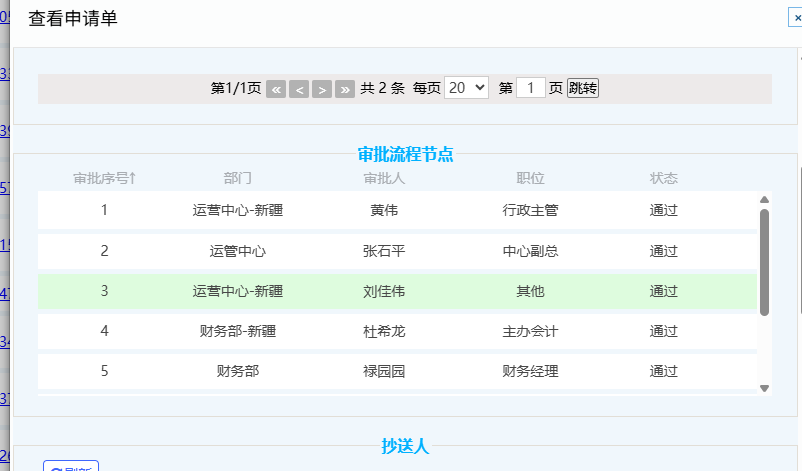Jump to last page with » button

point(345,89)
